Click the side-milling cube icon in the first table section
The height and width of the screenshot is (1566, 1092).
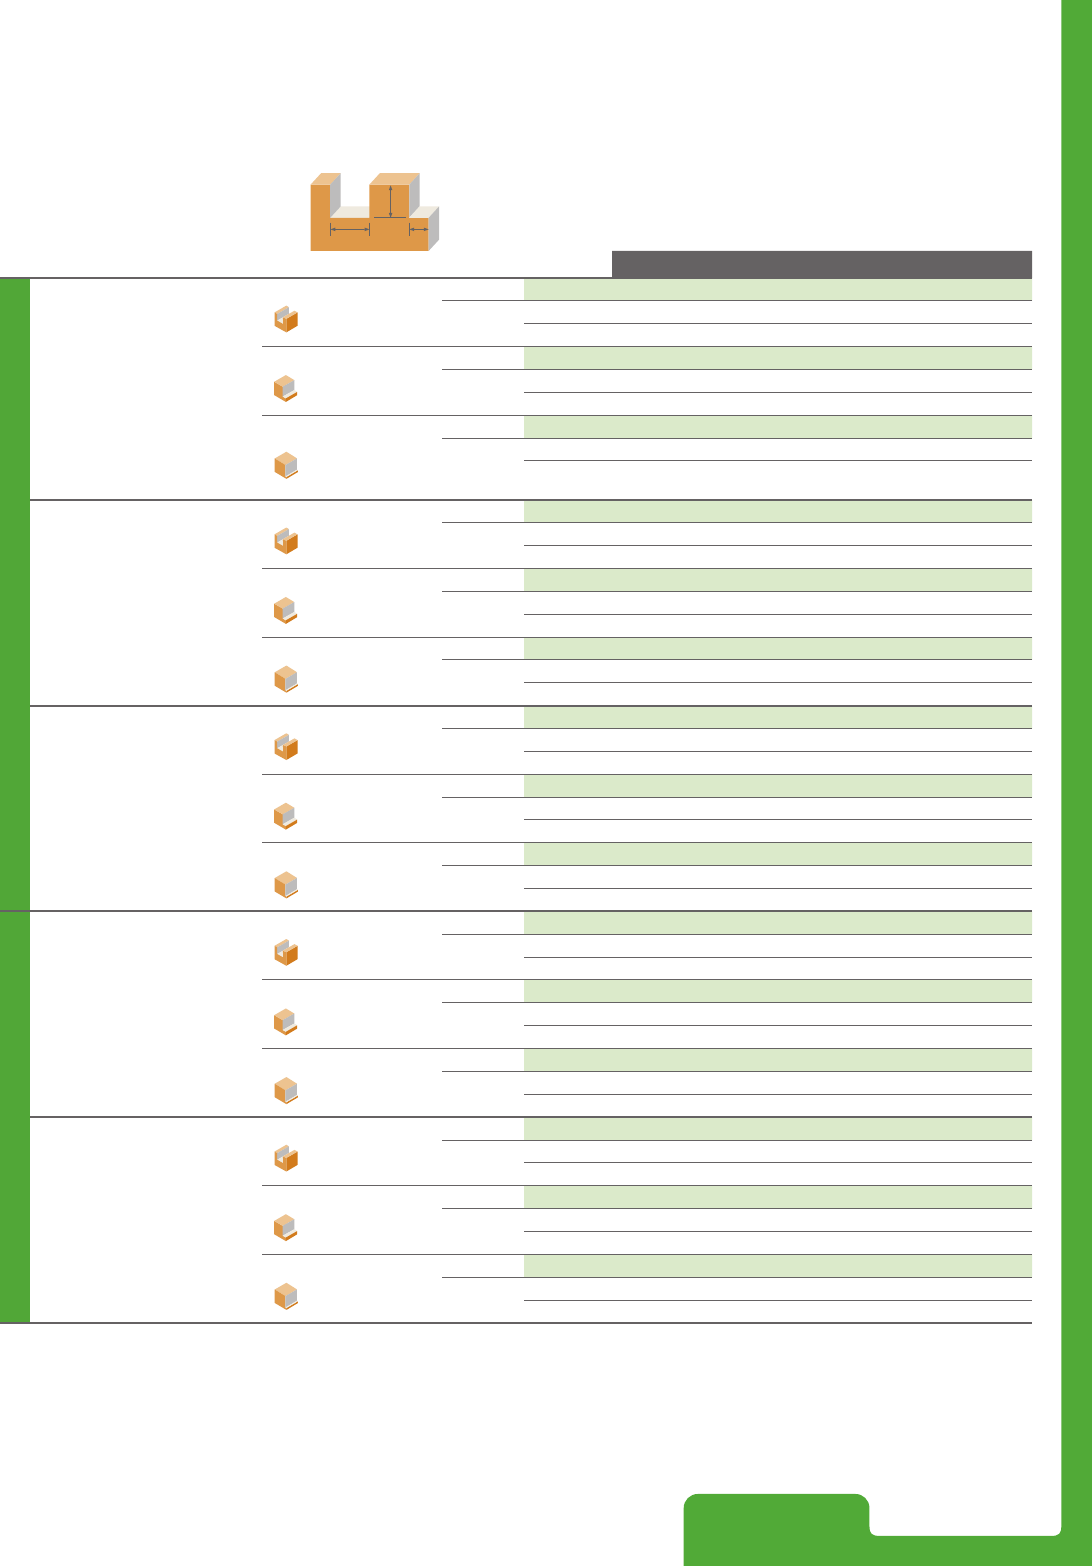pos(286,465)
